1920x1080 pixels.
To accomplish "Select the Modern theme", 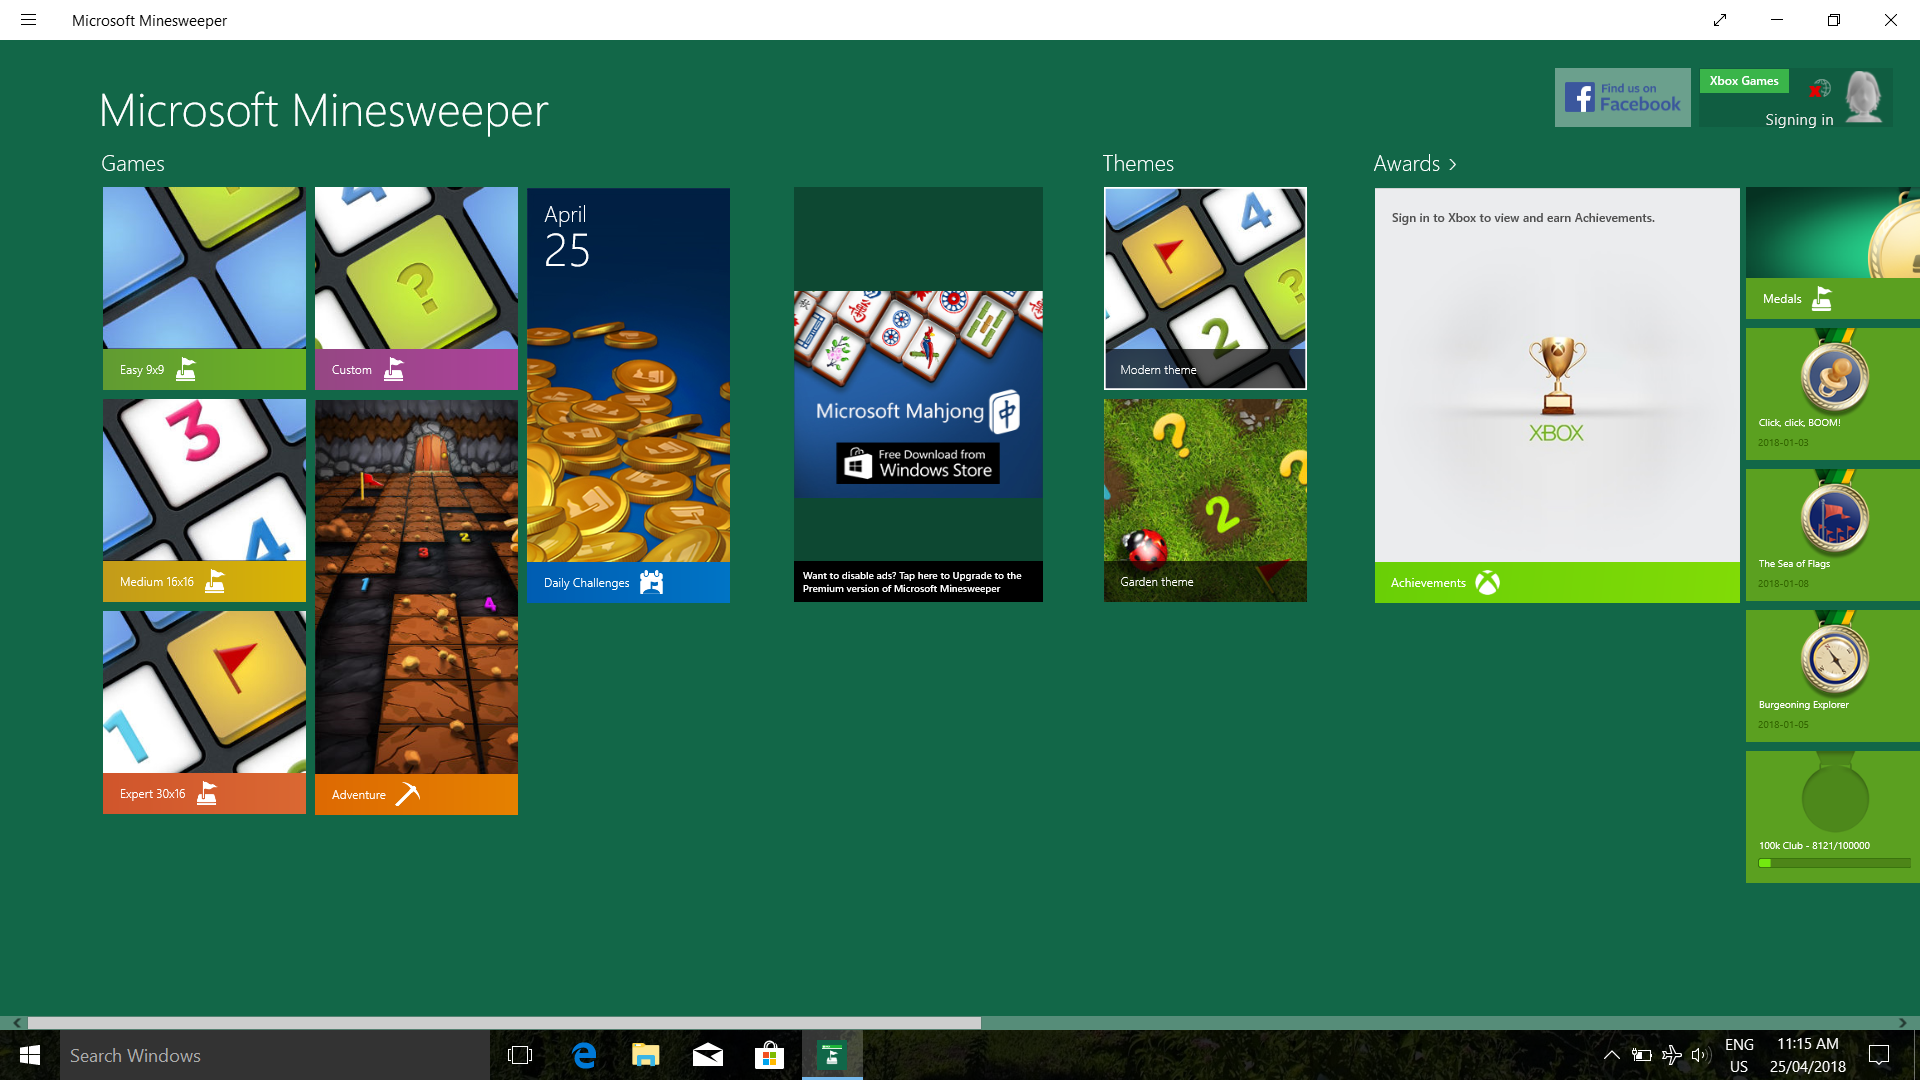I will tap(1205, 288).
